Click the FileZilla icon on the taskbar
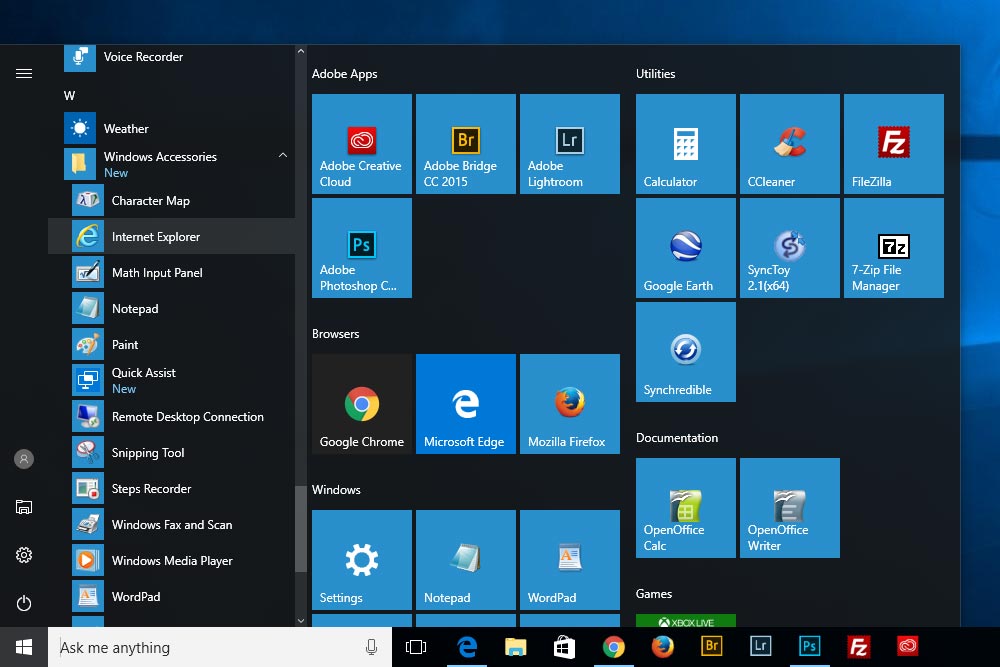This screenshot has width=1000, height=667. click(858, 647)
